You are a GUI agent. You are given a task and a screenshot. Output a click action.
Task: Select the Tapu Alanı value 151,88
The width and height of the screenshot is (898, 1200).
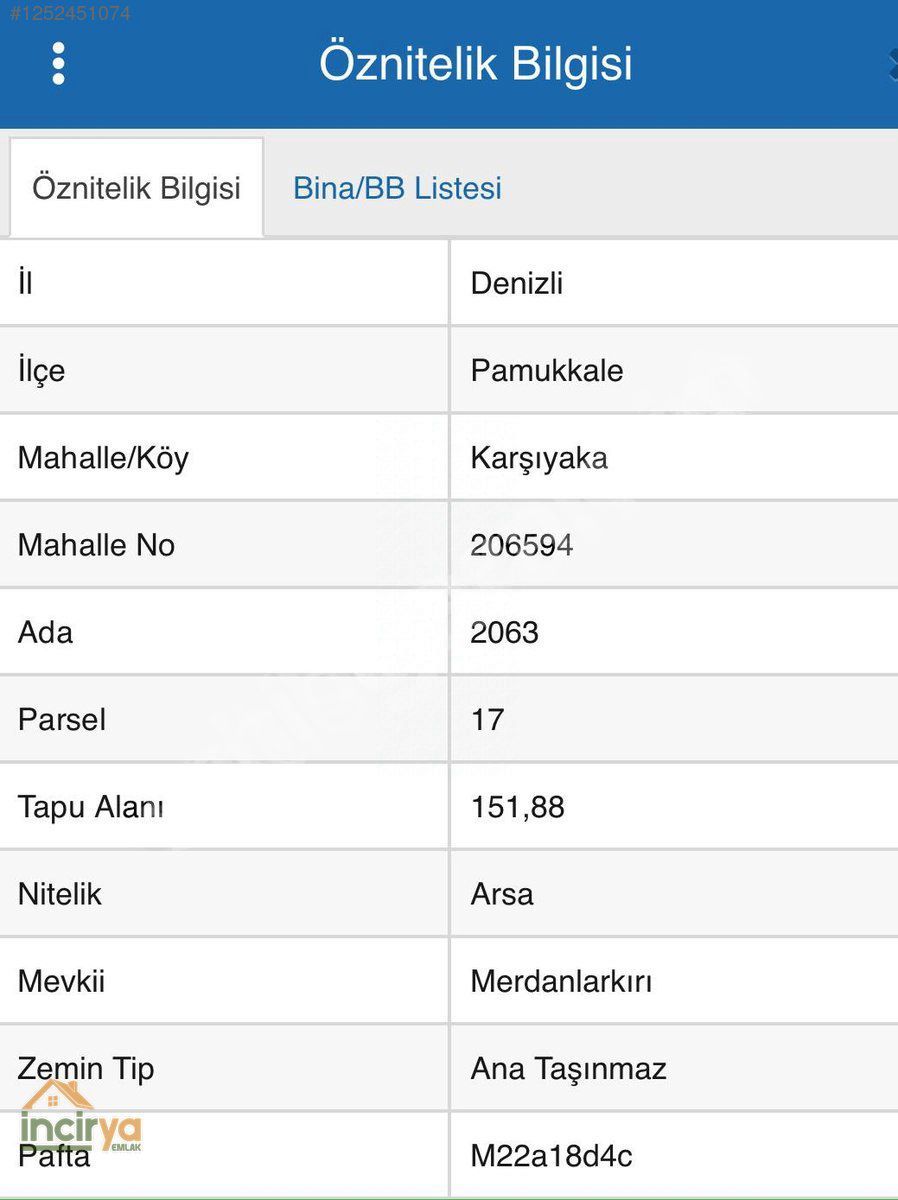517,807
